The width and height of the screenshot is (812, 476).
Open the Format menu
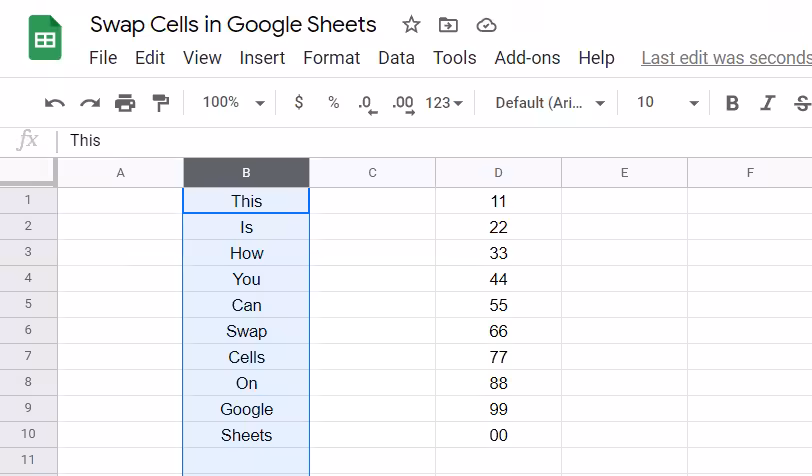(331, 57)
